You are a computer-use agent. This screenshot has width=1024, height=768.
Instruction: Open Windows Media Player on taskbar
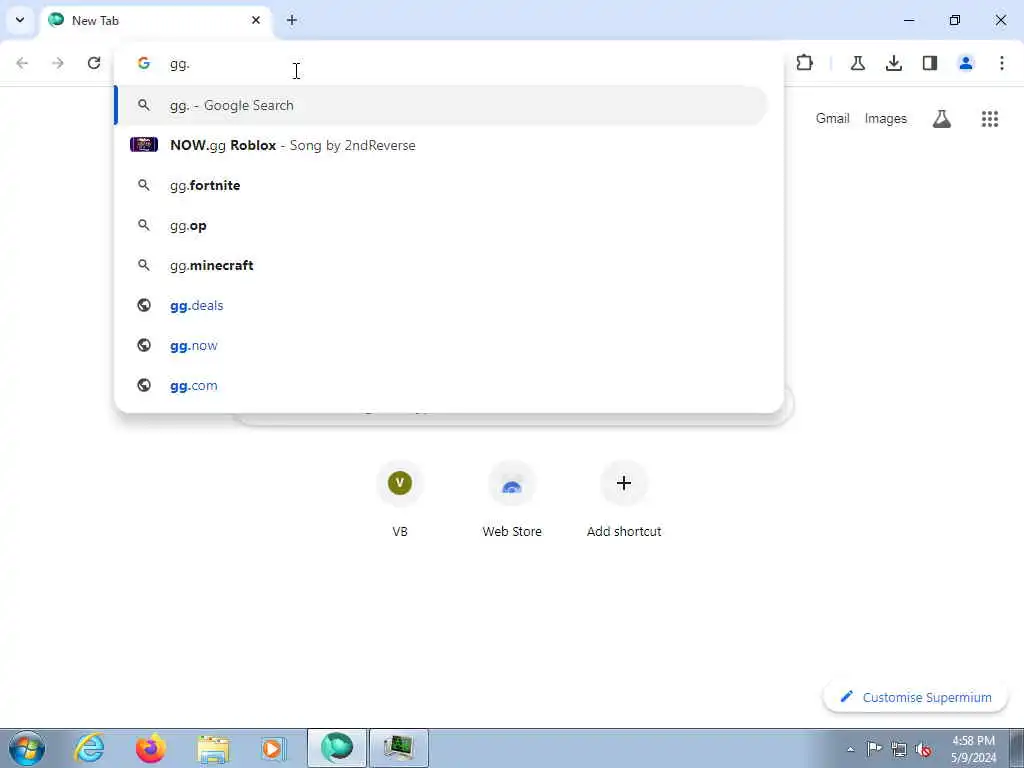click(273, 748)
